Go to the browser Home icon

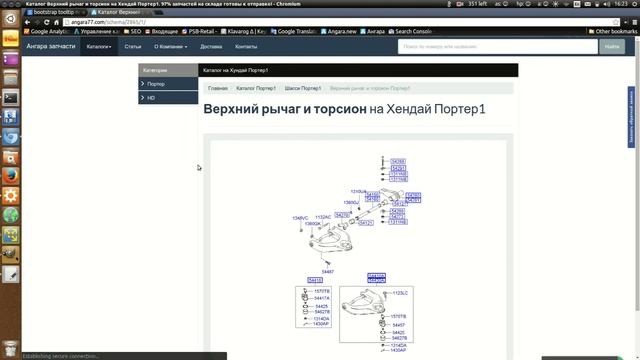56,22
